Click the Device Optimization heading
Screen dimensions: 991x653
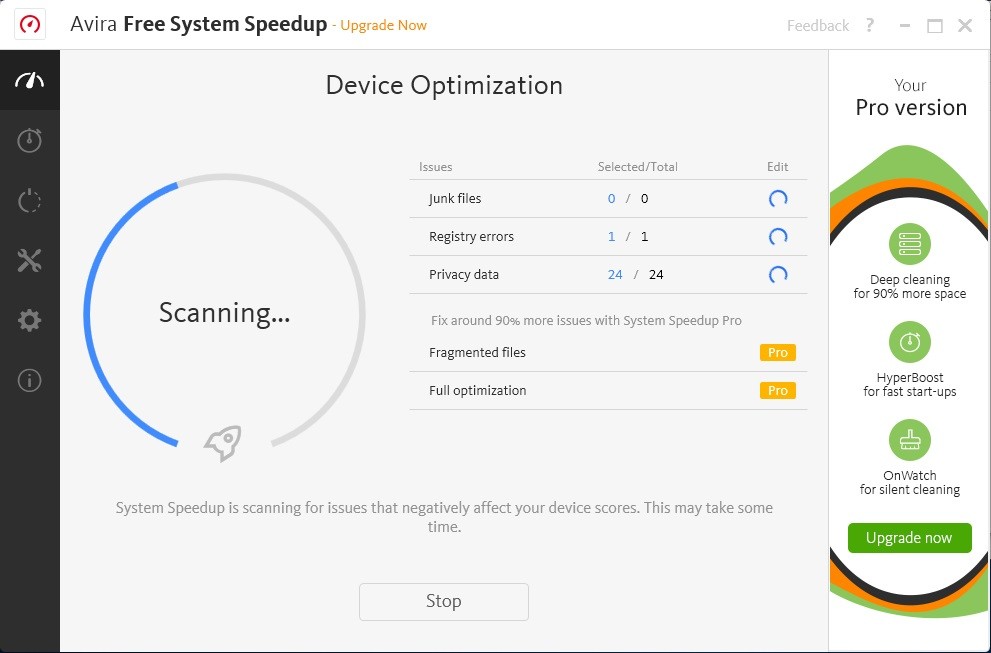444,85
